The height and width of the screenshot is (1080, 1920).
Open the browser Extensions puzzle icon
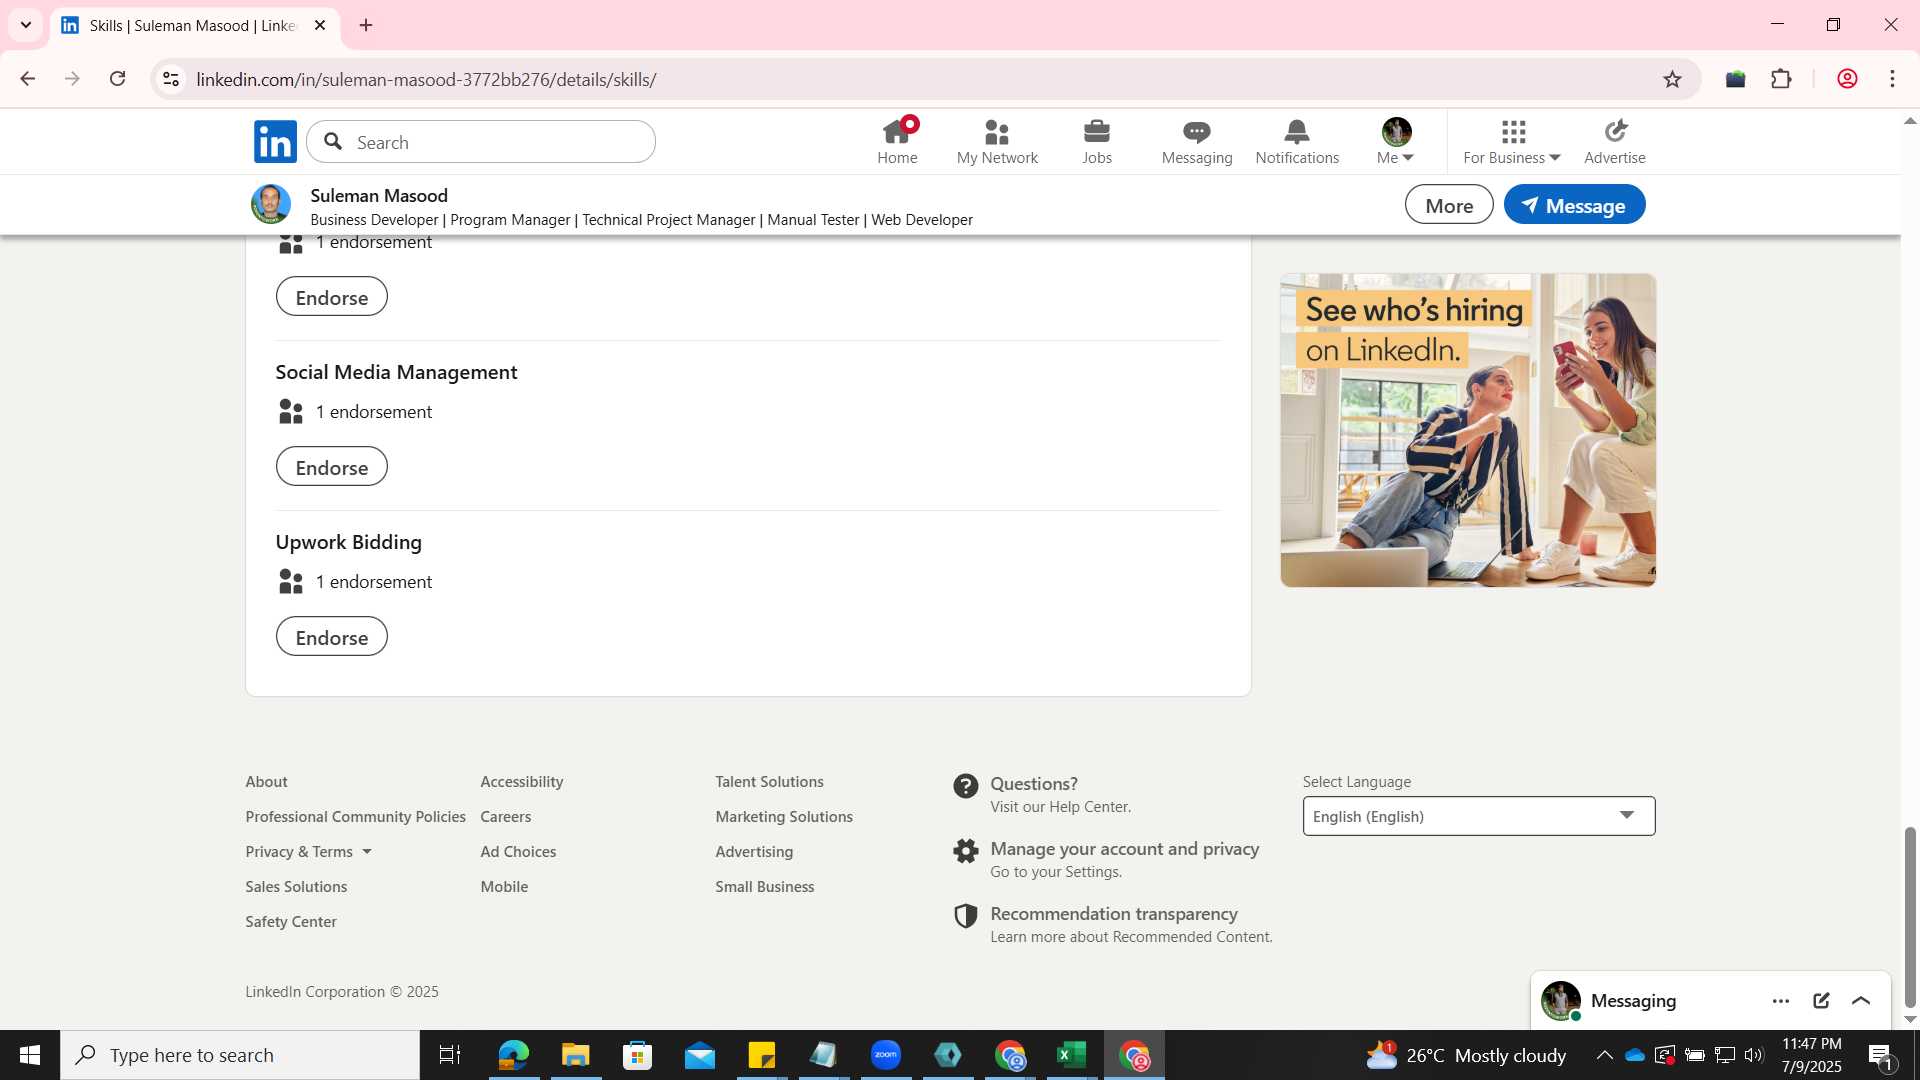click(1781, 79)
